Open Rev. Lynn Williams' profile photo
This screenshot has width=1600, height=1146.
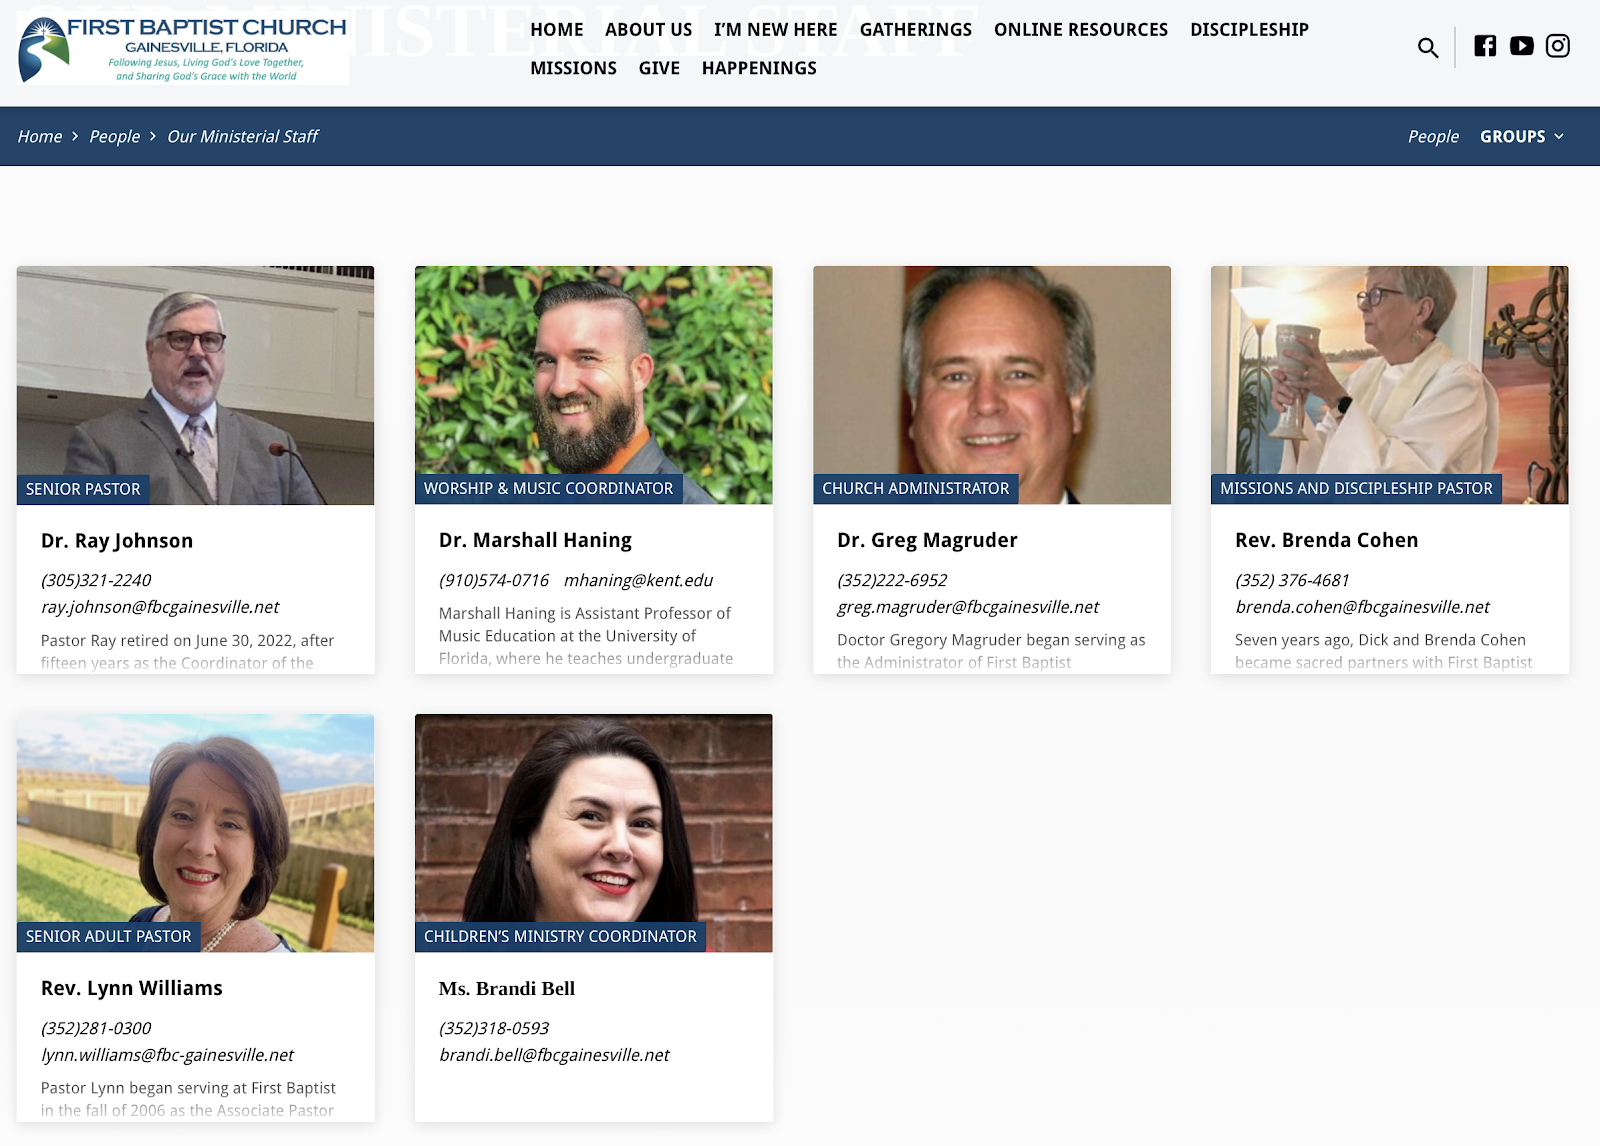[x=195, y=832]
